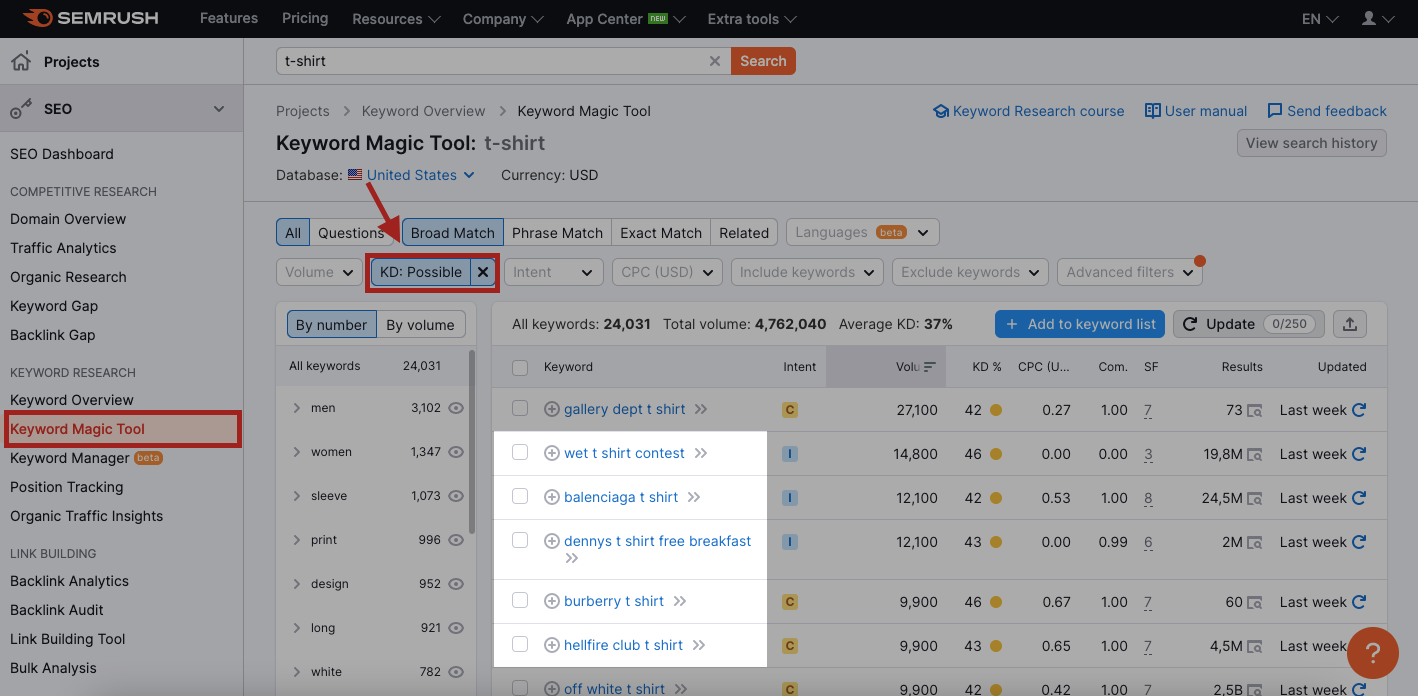Open Exclude keywords dropdown
Viewport: 1418px width, 696px height.
click(970, 272)
